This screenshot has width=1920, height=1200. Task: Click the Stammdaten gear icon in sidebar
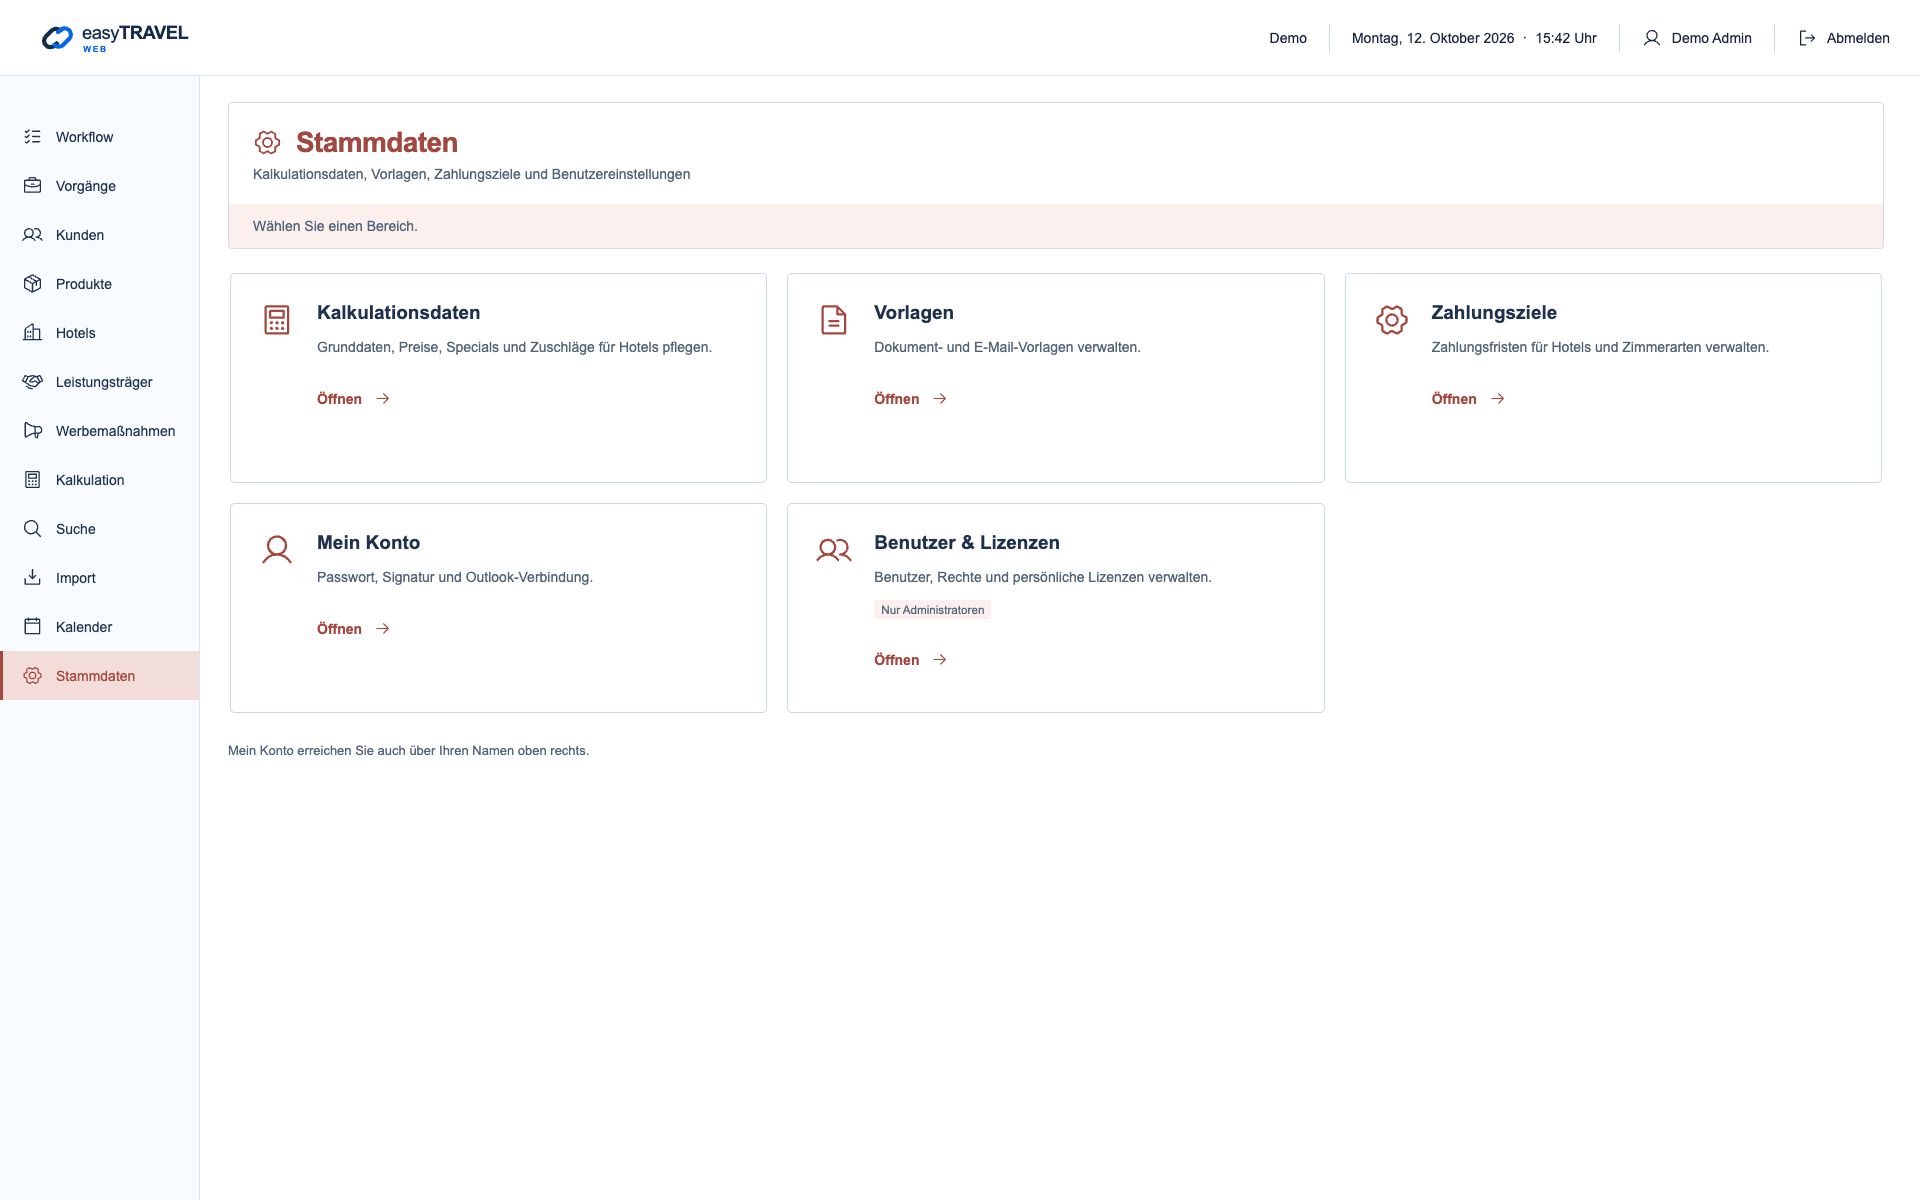point(33,676)
